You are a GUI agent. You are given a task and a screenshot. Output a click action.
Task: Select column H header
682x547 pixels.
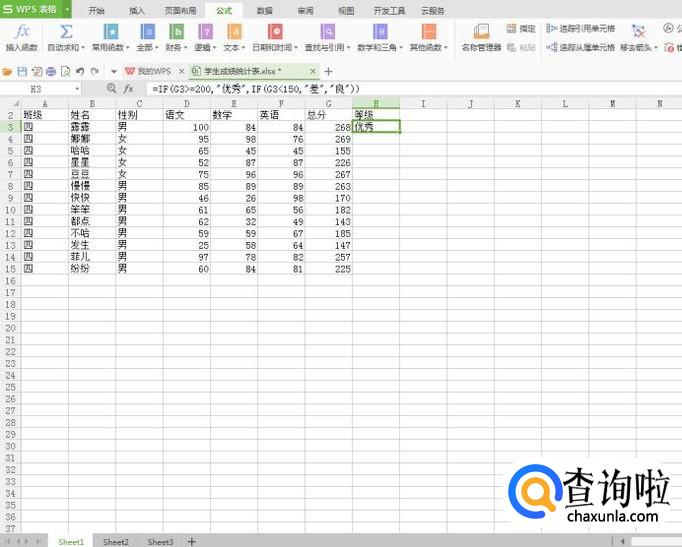(x=376, y=103)
